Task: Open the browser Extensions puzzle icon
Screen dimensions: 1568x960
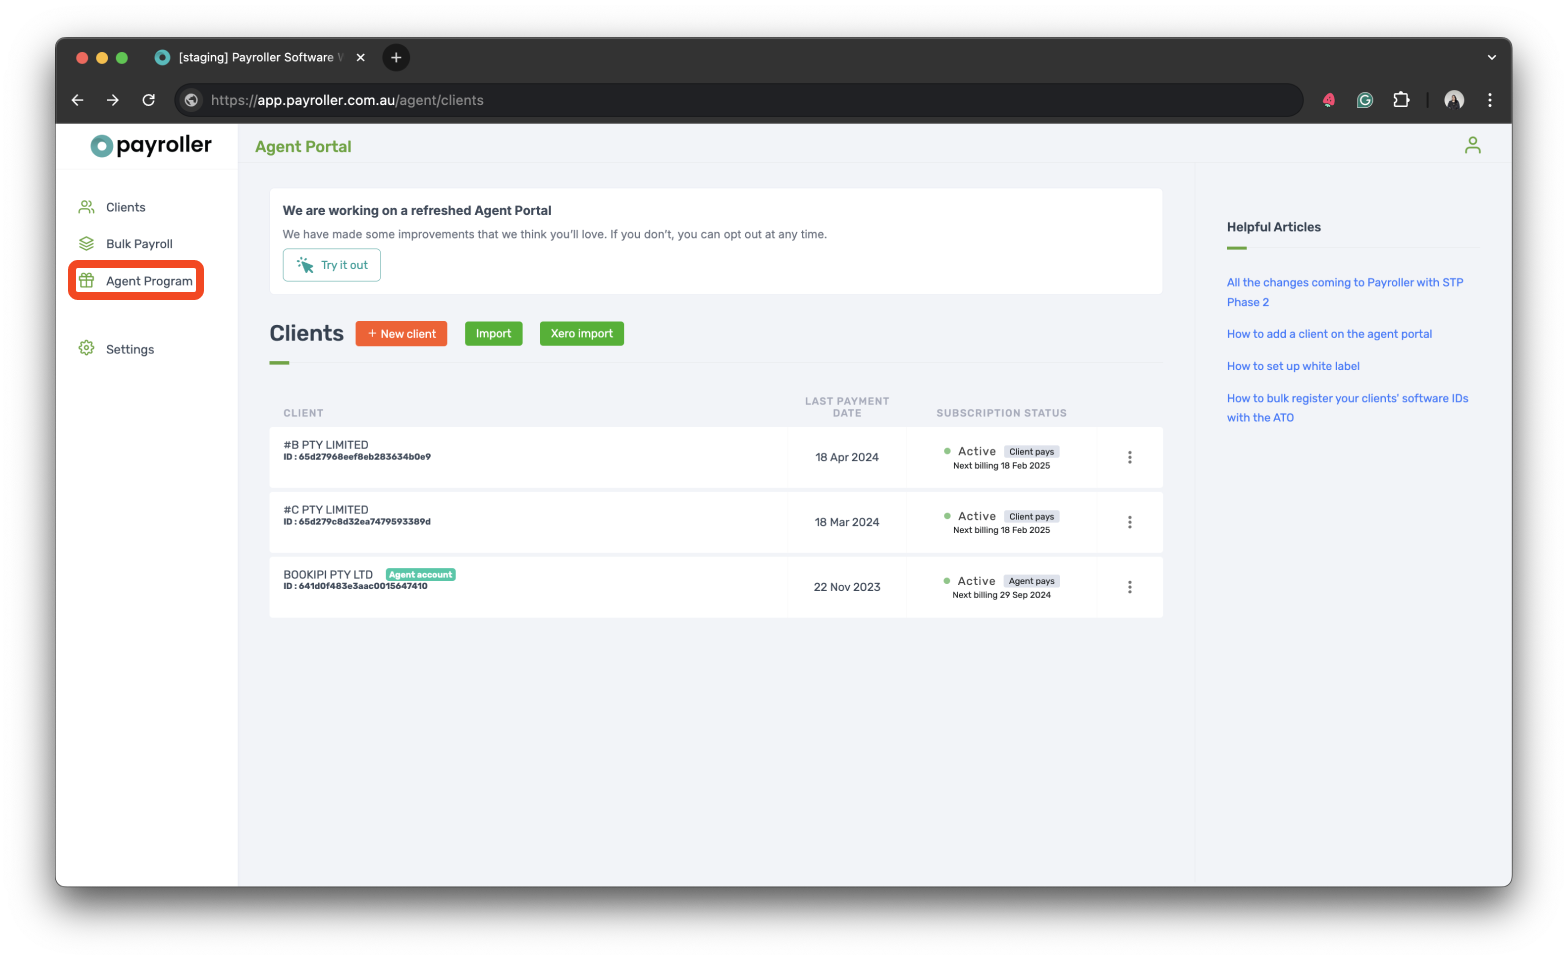Action: tap(1401, 100)
